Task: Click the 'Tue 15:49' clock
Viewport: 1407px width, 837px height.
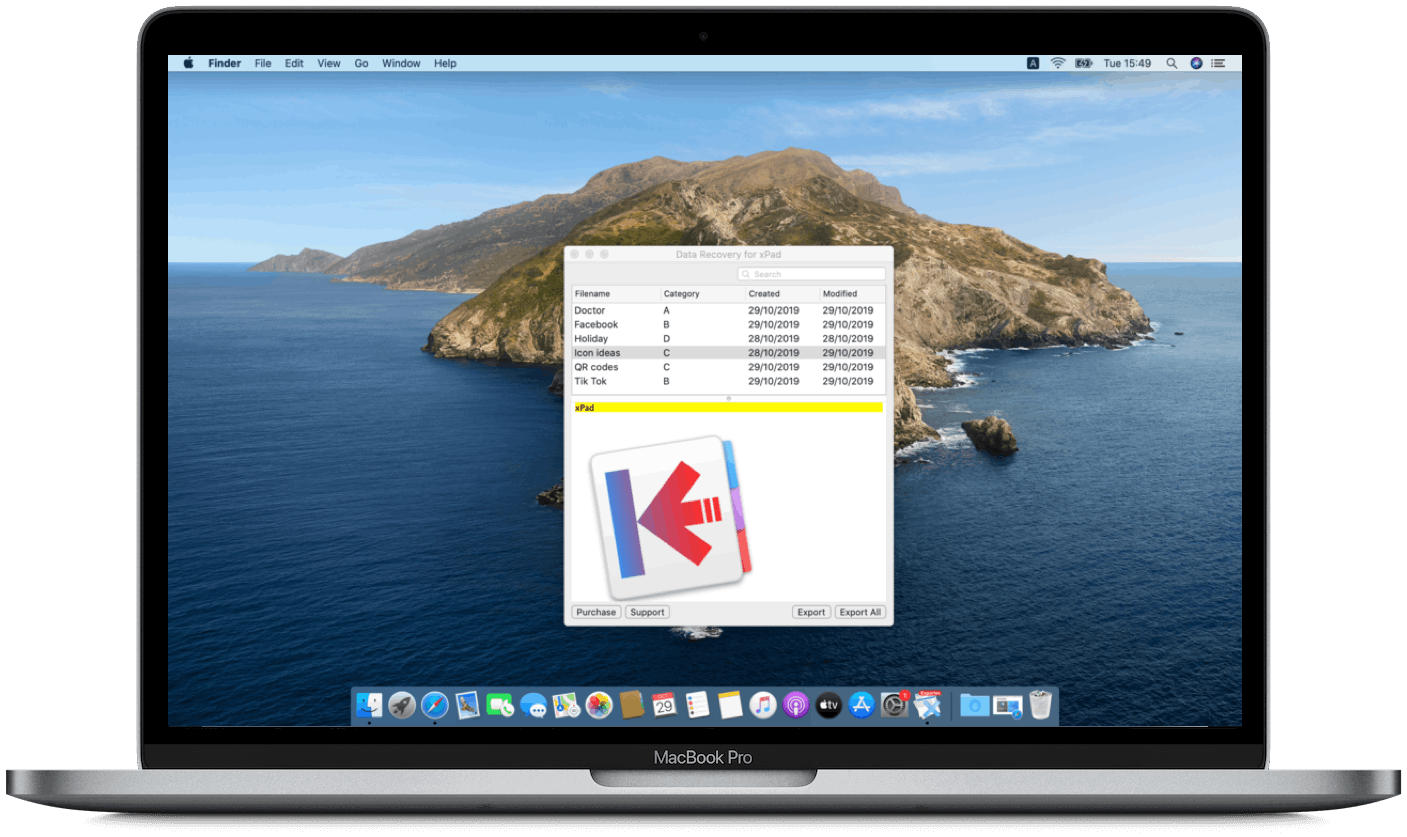Action: tap(1127, 63)
